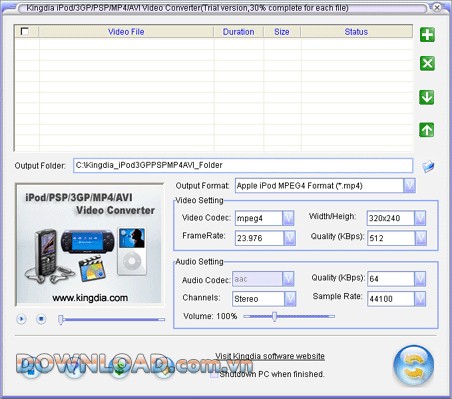This screenshot has width=452, height=399.
Task: Expand the audio Quality (KBps) 64 dropdown
Action: coord(420,279)
